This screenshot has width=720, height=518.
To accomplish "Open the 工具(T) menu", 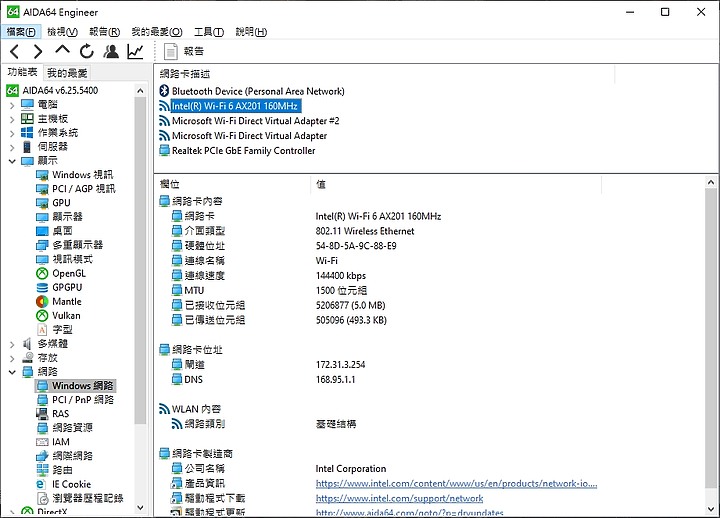I will [x=208, y=32].
